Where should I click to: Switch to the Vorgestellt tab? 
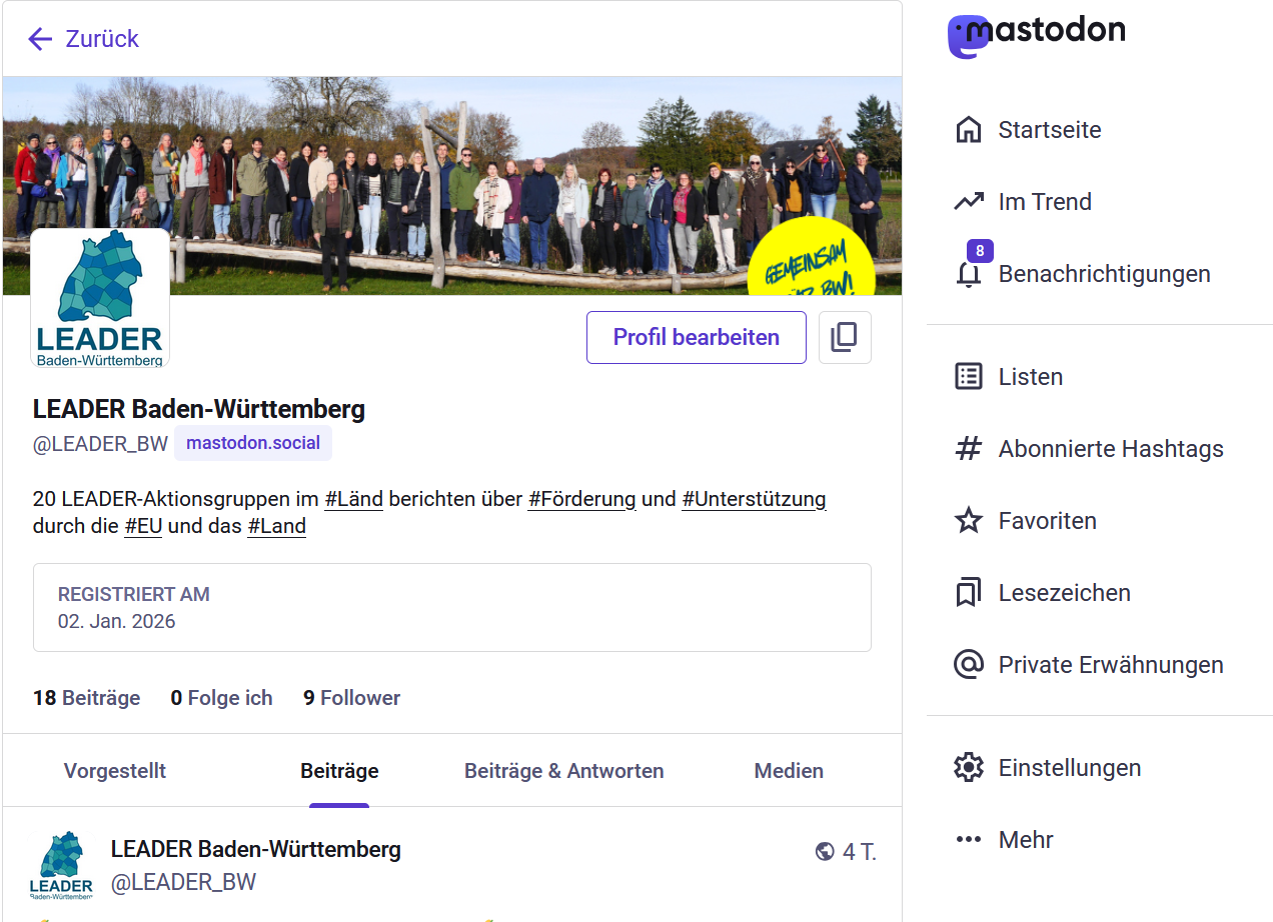point(115,771)
